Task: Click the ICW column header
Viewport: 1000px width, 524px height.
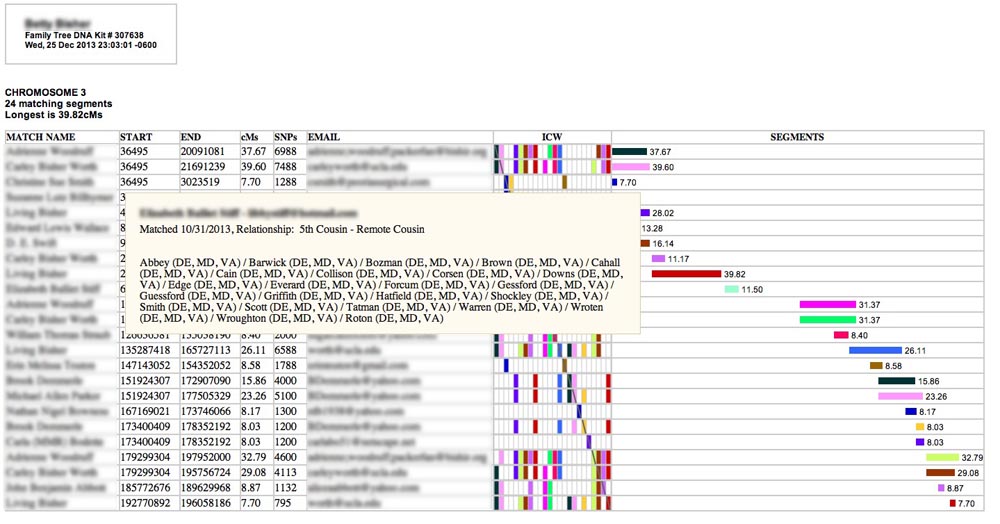Action: (552, 137)
